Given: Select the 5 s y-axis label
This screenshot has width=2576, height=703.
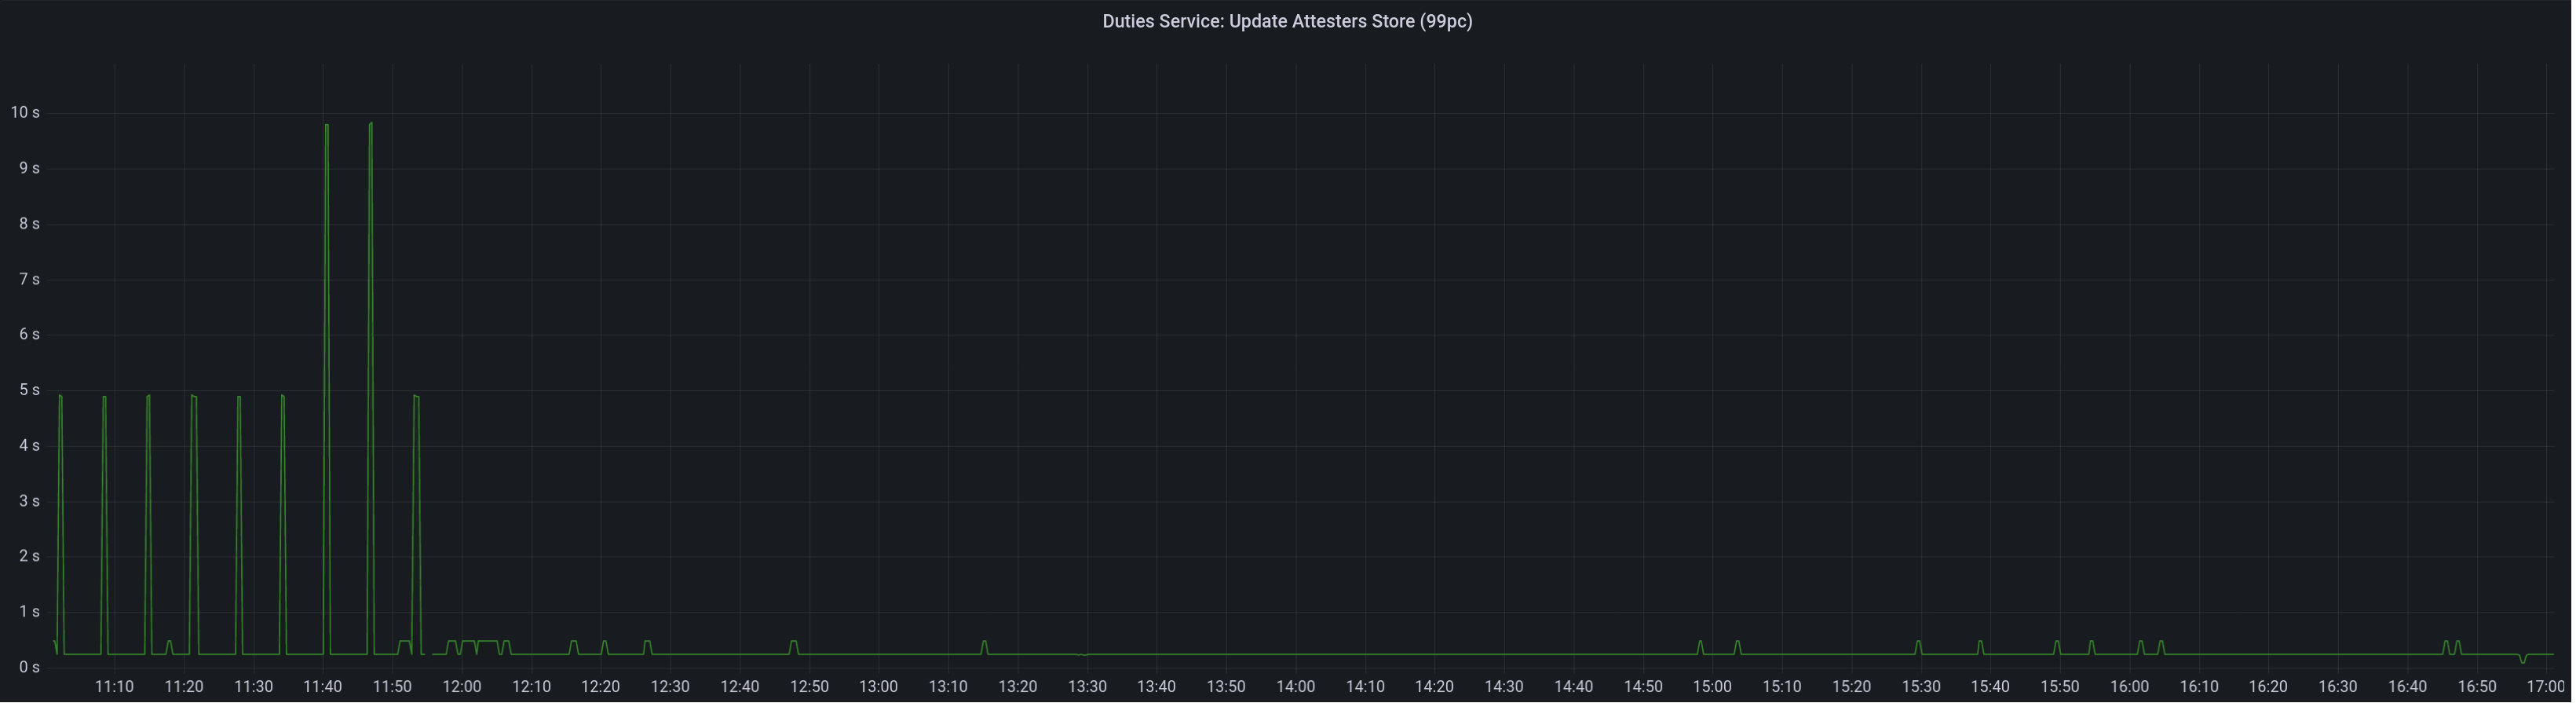Looking at the screenshot, I should click(29, 389).
